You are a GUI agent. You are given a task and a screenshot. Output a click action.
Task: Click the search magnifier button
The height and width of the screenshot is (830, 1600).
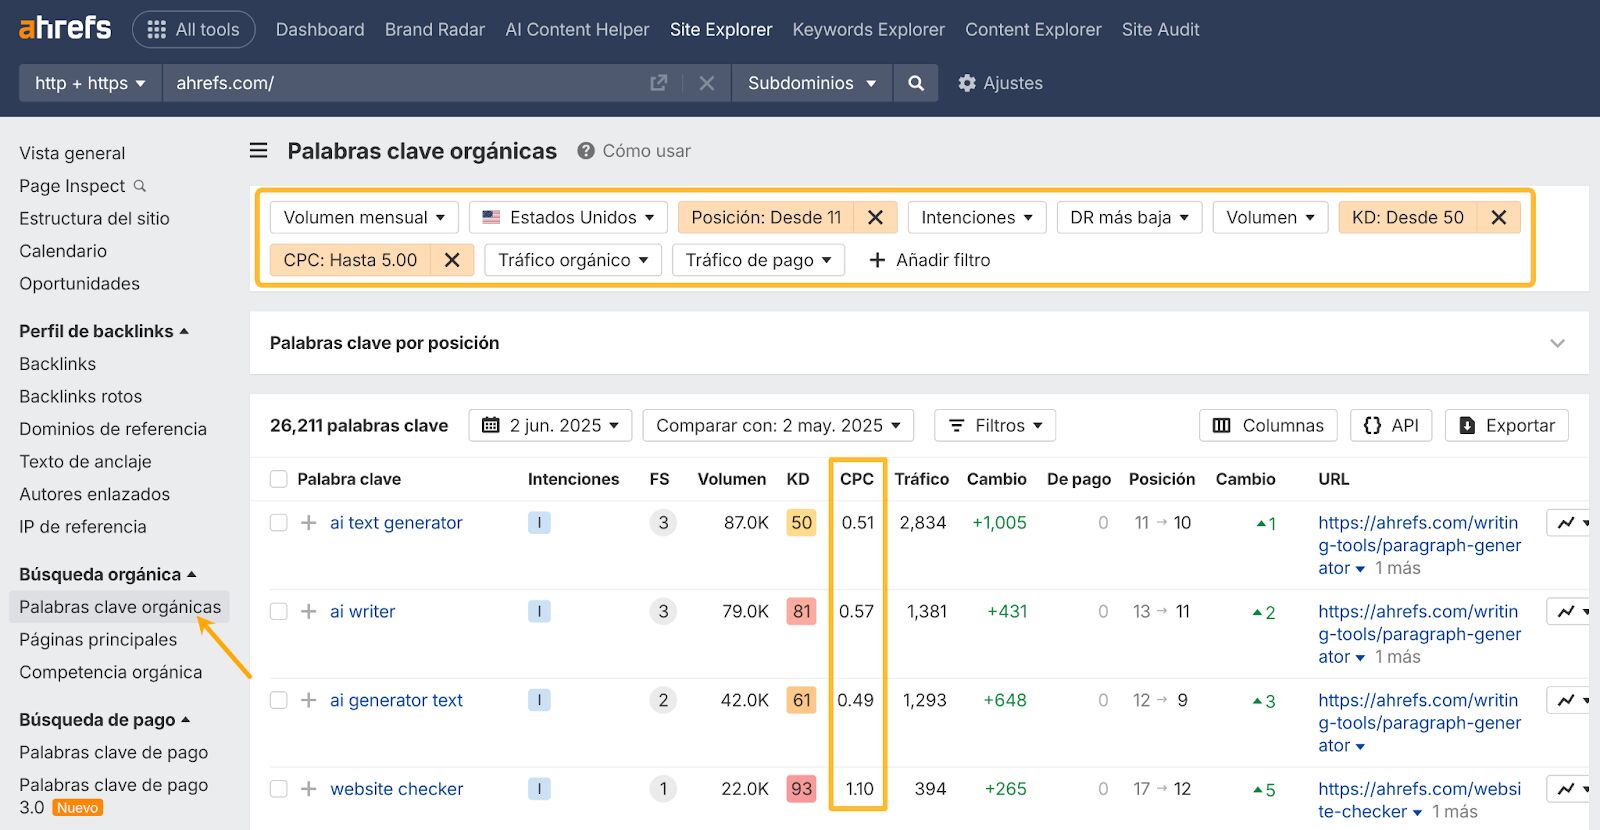916,83
